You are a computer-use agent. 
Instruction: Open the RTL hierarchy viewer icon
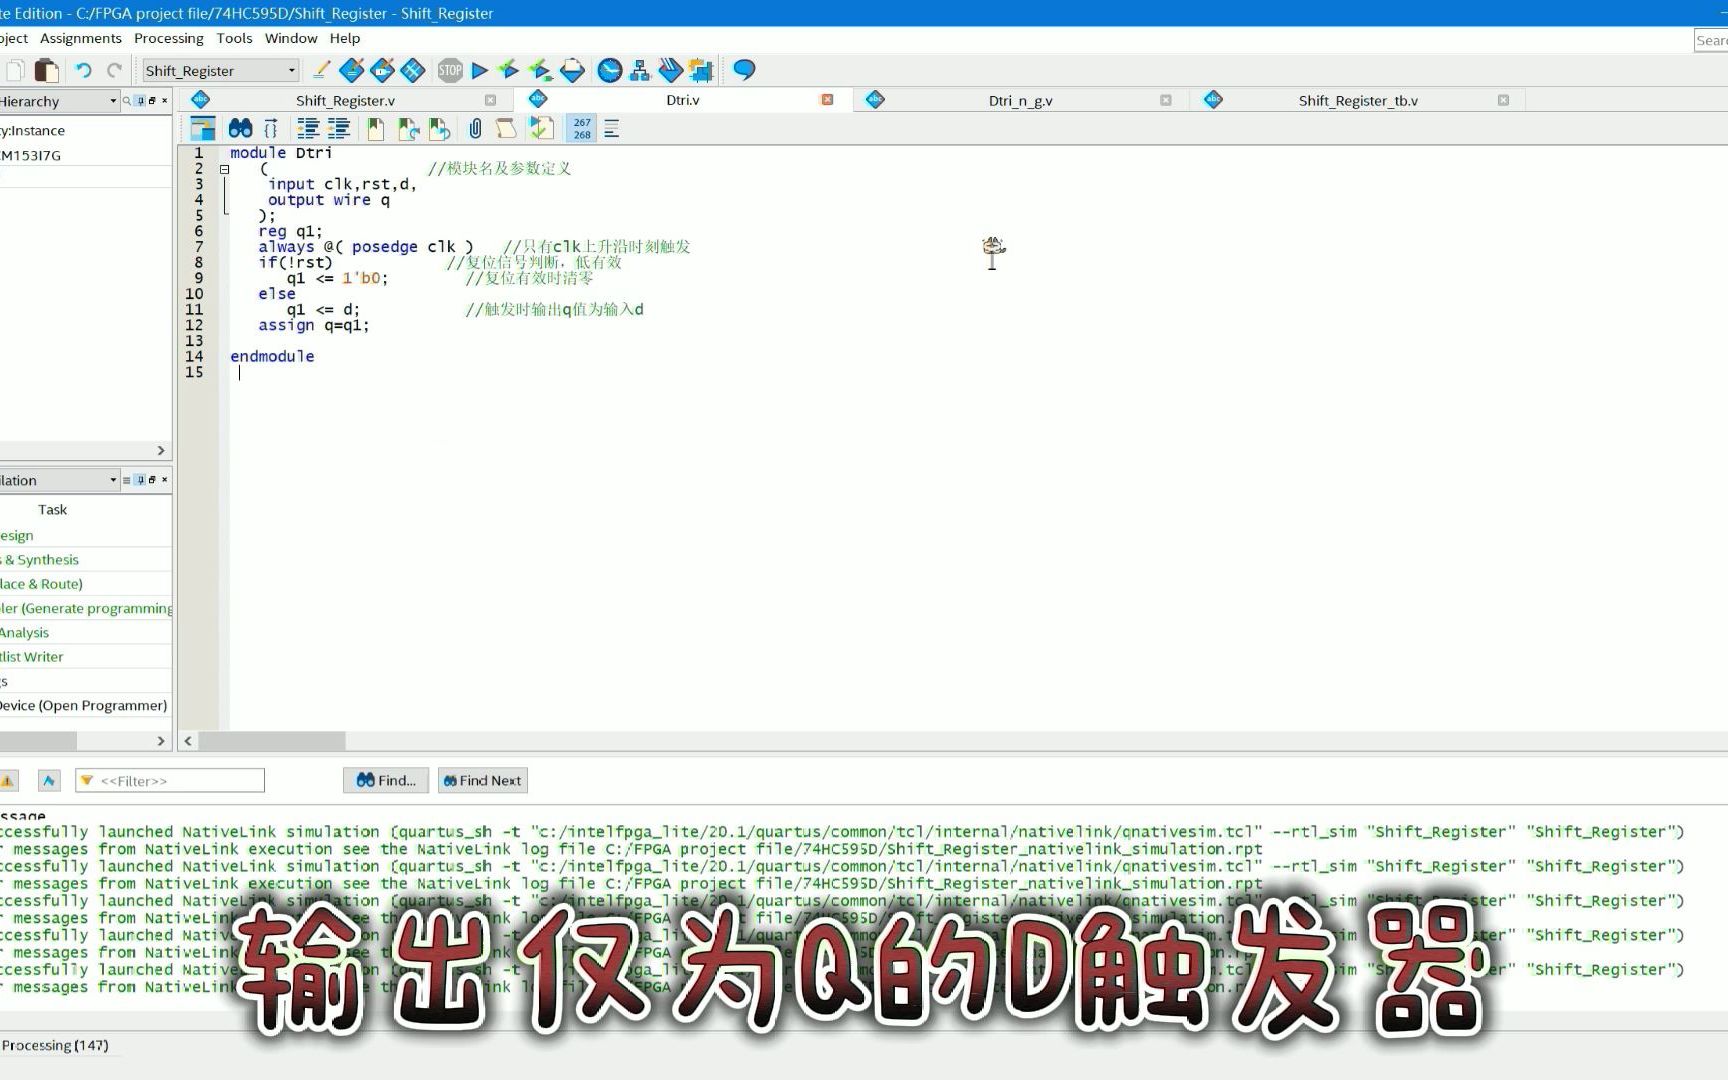pos(640,70)
